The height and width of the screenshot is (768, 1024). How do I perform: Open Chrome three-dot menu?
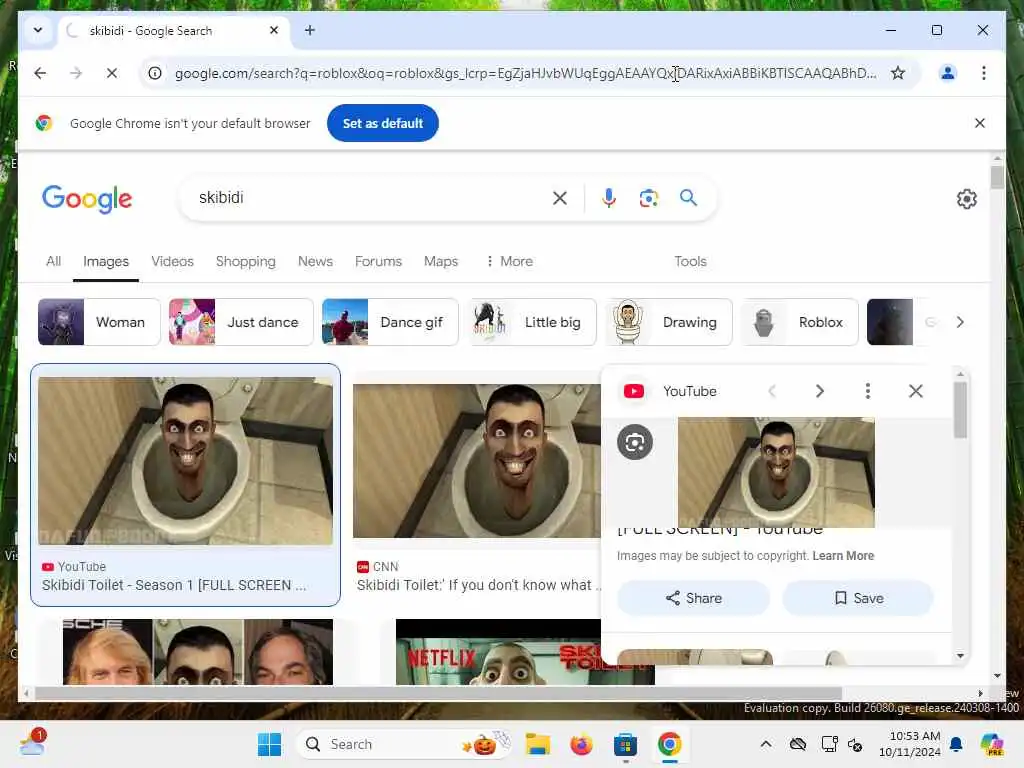click(x=984, y=73)
